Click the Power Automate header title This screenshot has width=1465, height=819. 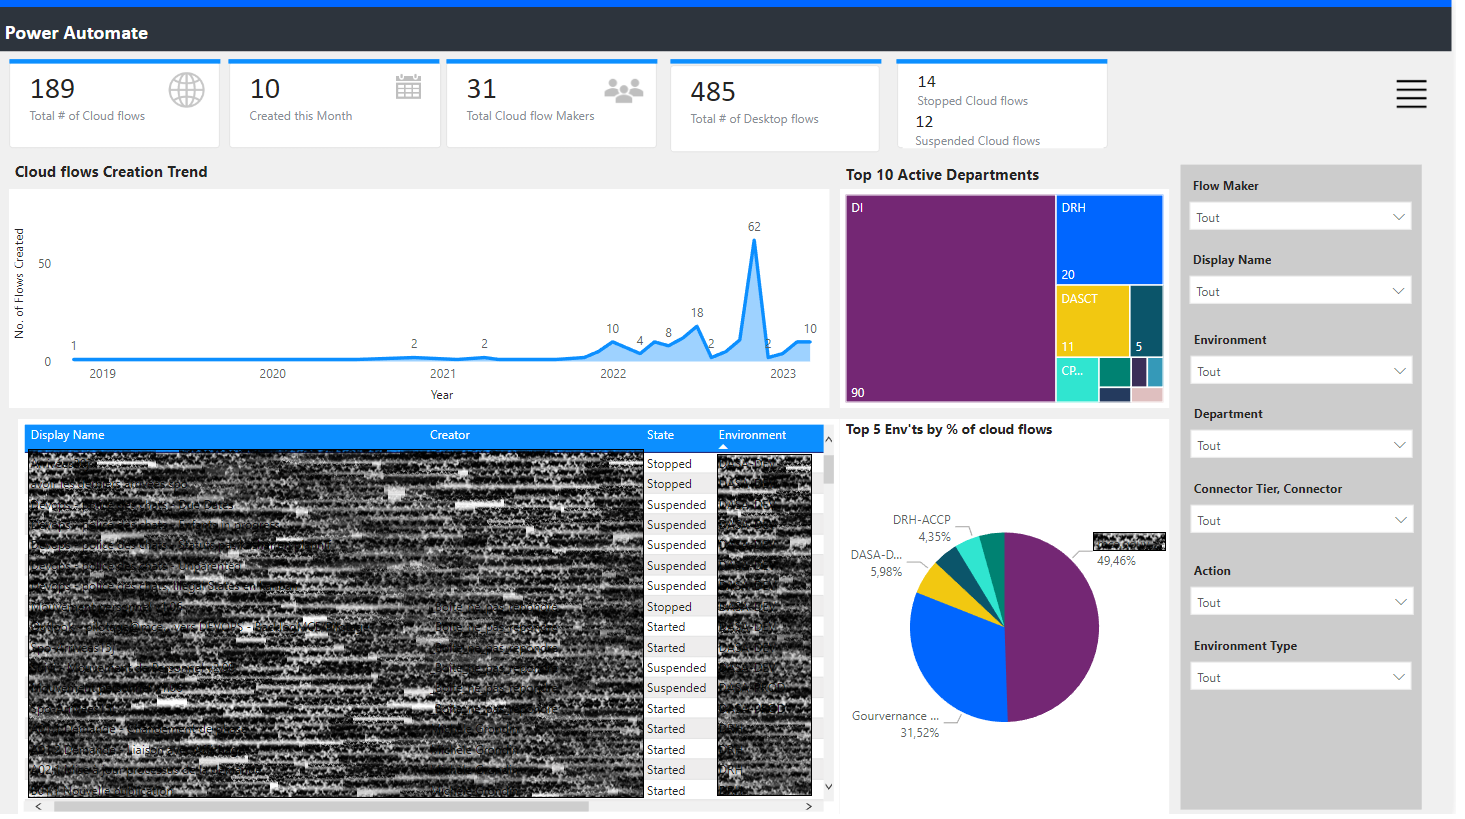point(76,33)
